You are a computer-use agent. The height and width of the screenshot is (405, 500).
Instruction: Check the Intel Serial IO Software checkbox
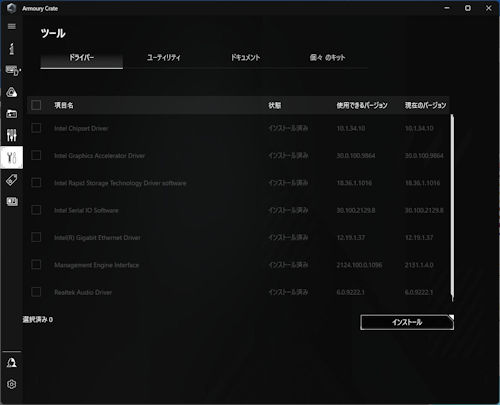(x=36, y=210)
